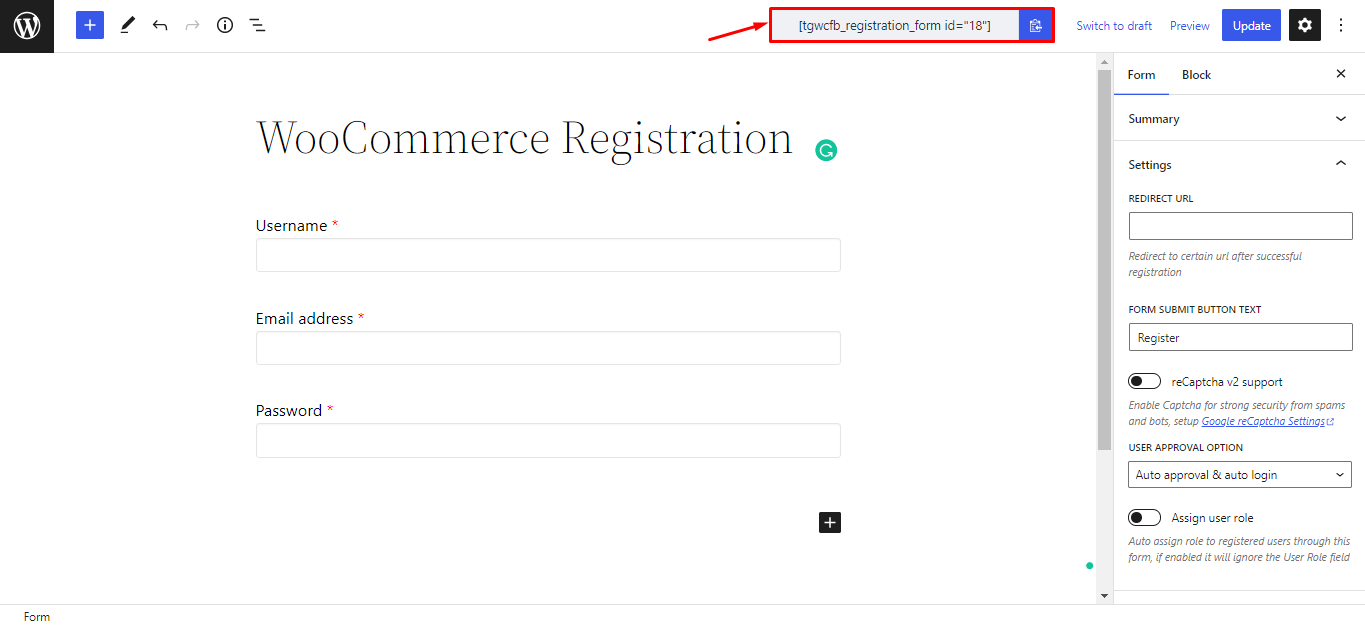
Task: Click inside the Redirect URL field
Action: [1239, 225]
